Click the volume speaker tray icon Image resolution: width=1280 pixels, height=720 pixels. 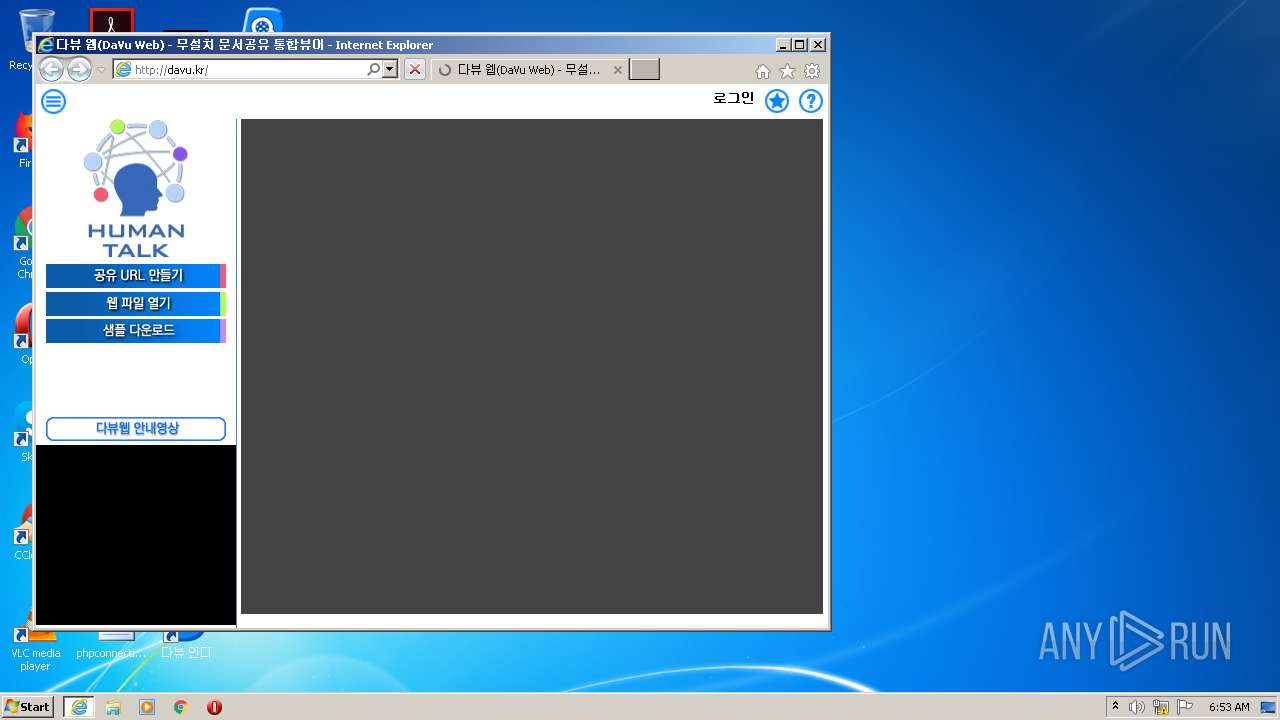[1137, 707]
